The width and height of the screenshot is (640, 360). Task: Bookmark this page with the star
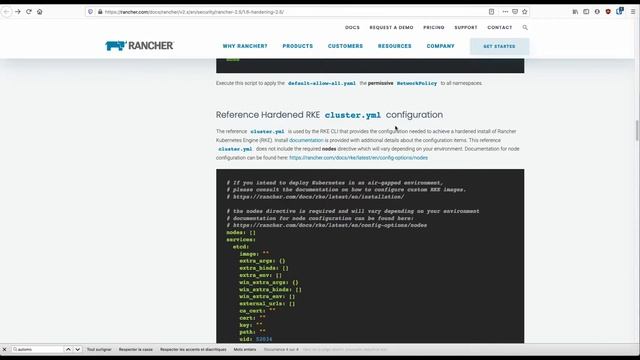click(x=524, y=12)
